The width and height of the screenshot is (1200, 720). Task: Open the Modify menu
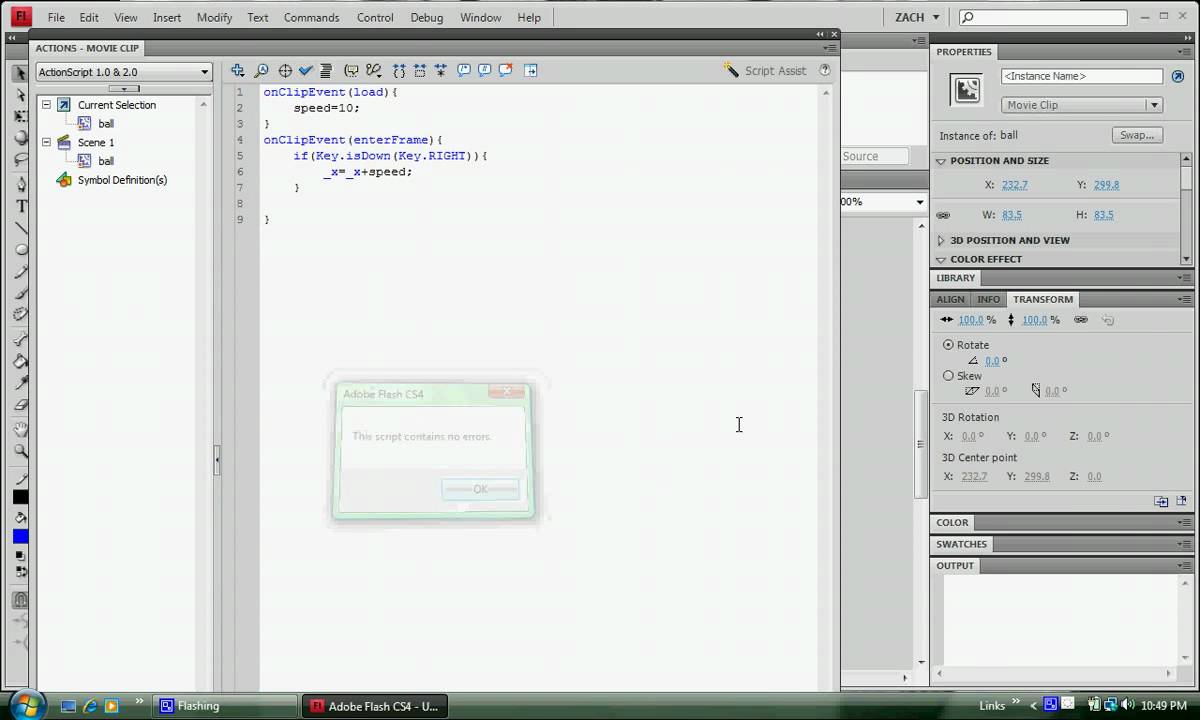pyautogui.click(x=214, y=17)
